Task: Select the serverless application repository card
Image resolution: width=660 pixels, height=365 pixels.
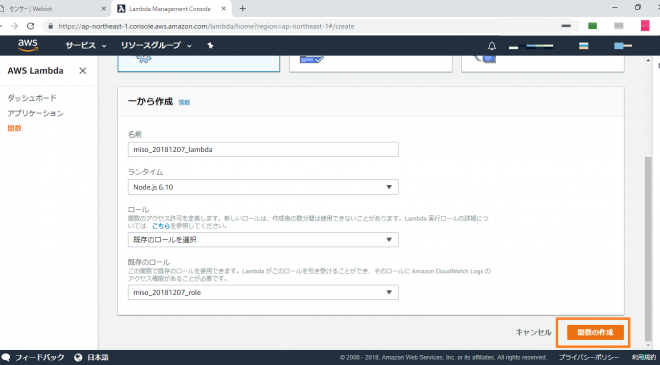Action: (x=543, y=63)
